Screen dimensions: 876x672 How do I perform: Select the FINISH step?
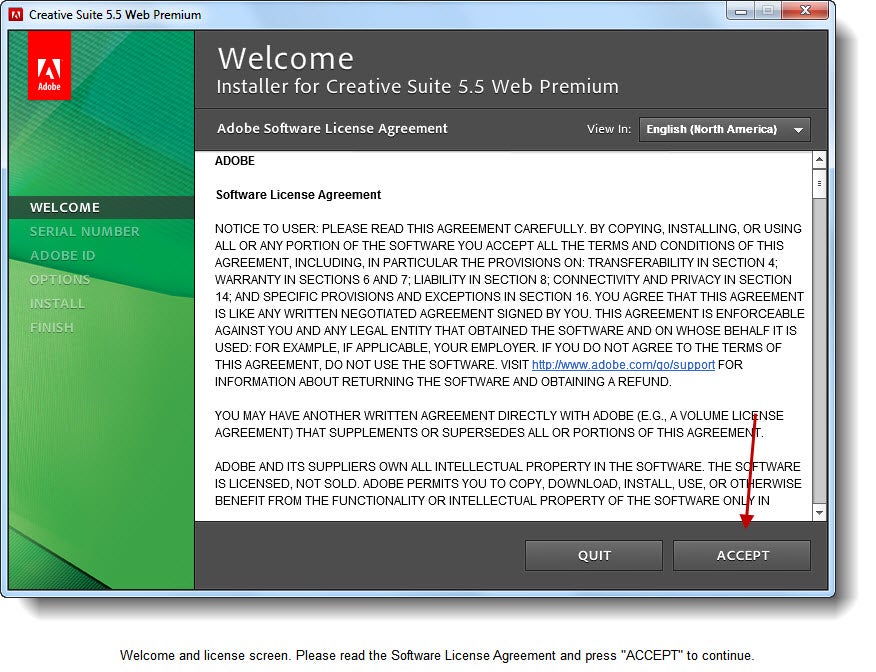pos(51,327)
